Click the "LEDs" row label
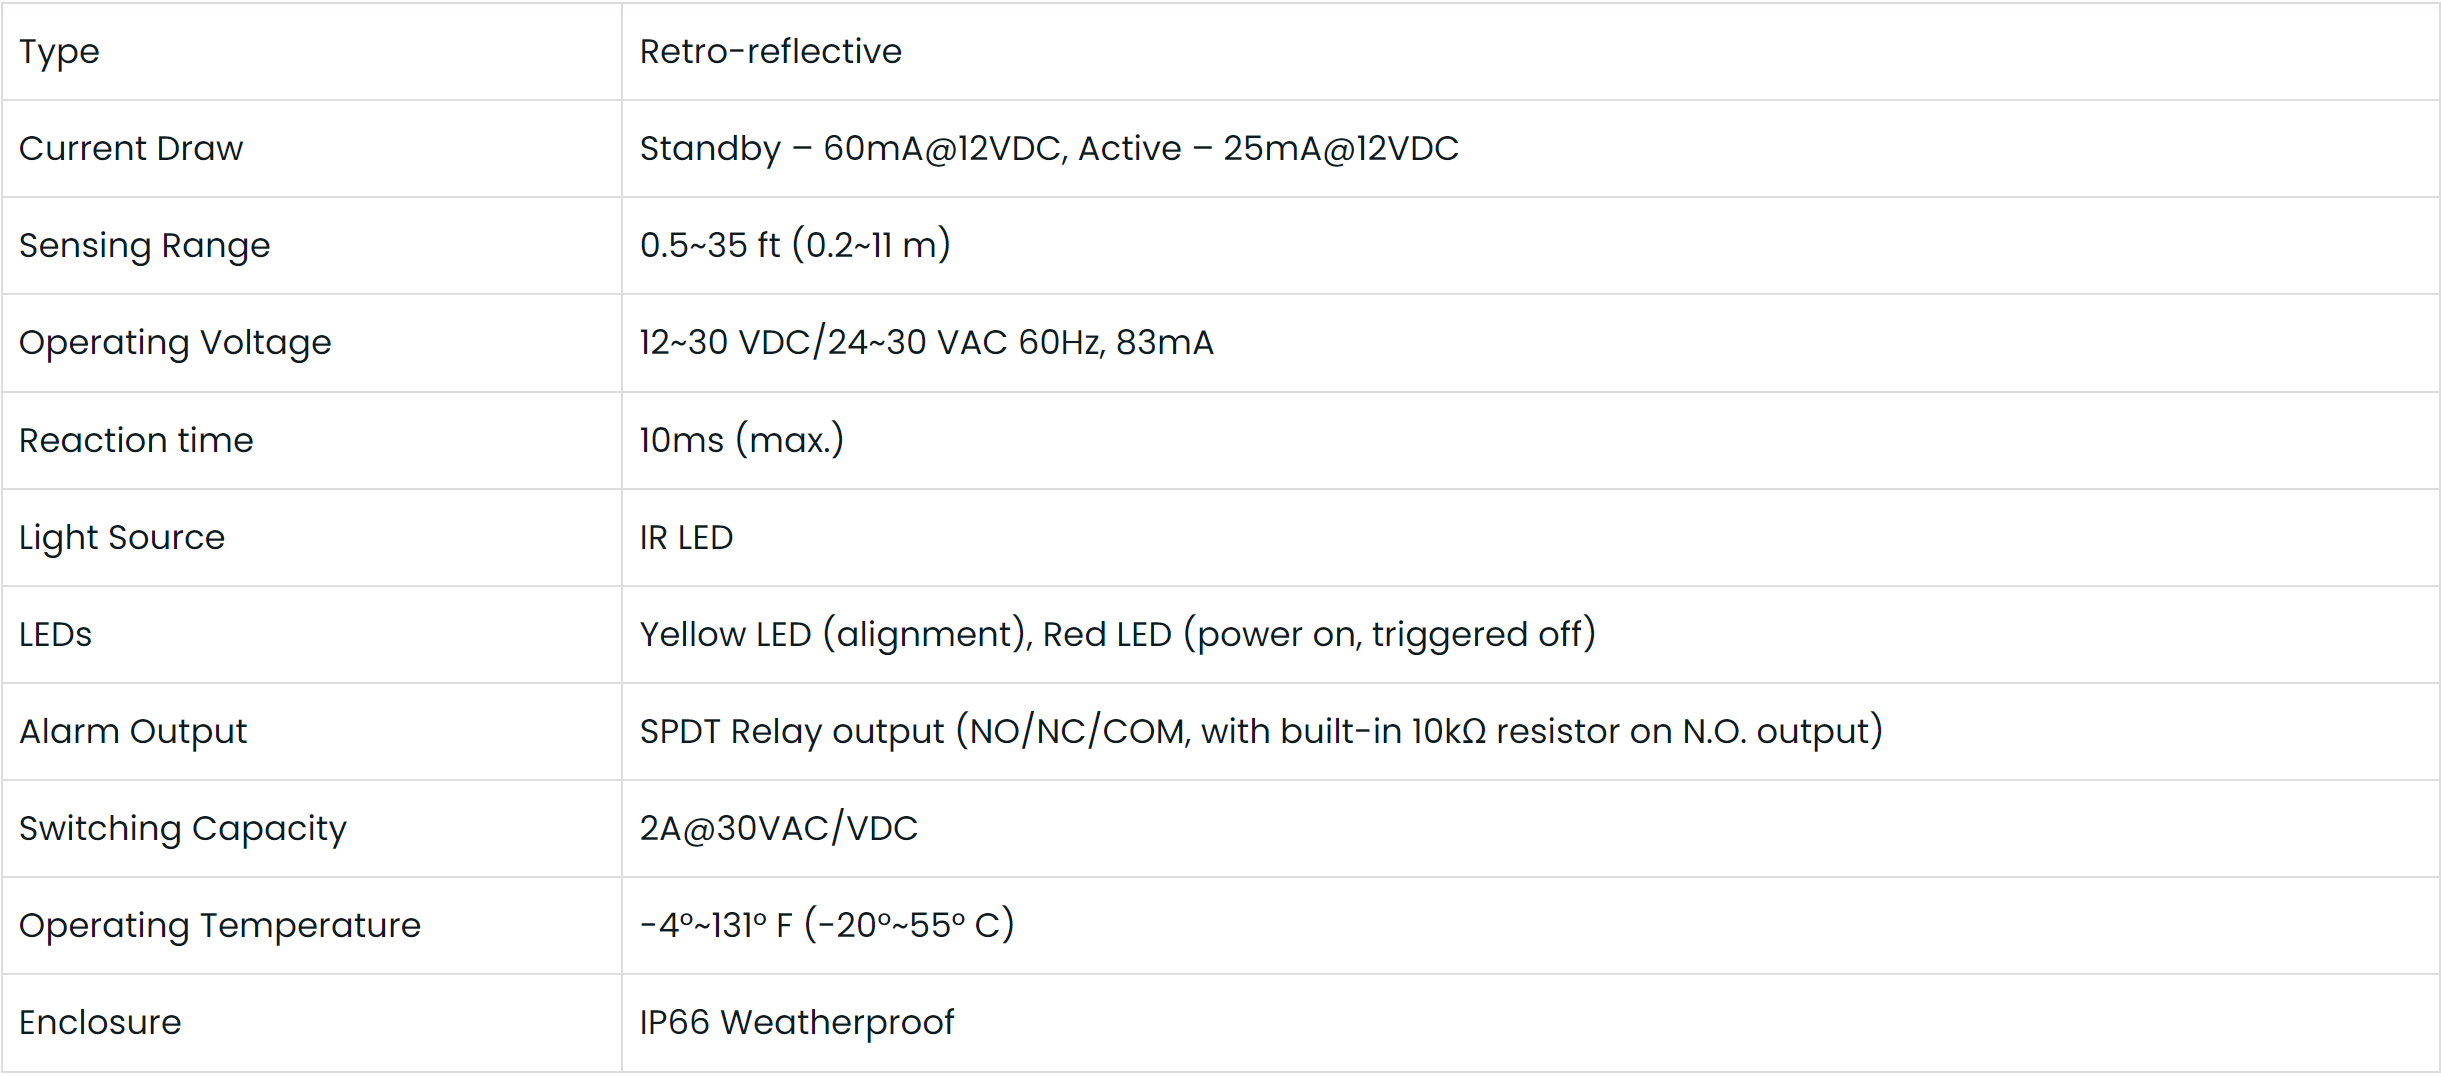2441x1076 pixels. pyautogui.click(x=55, y=635)
